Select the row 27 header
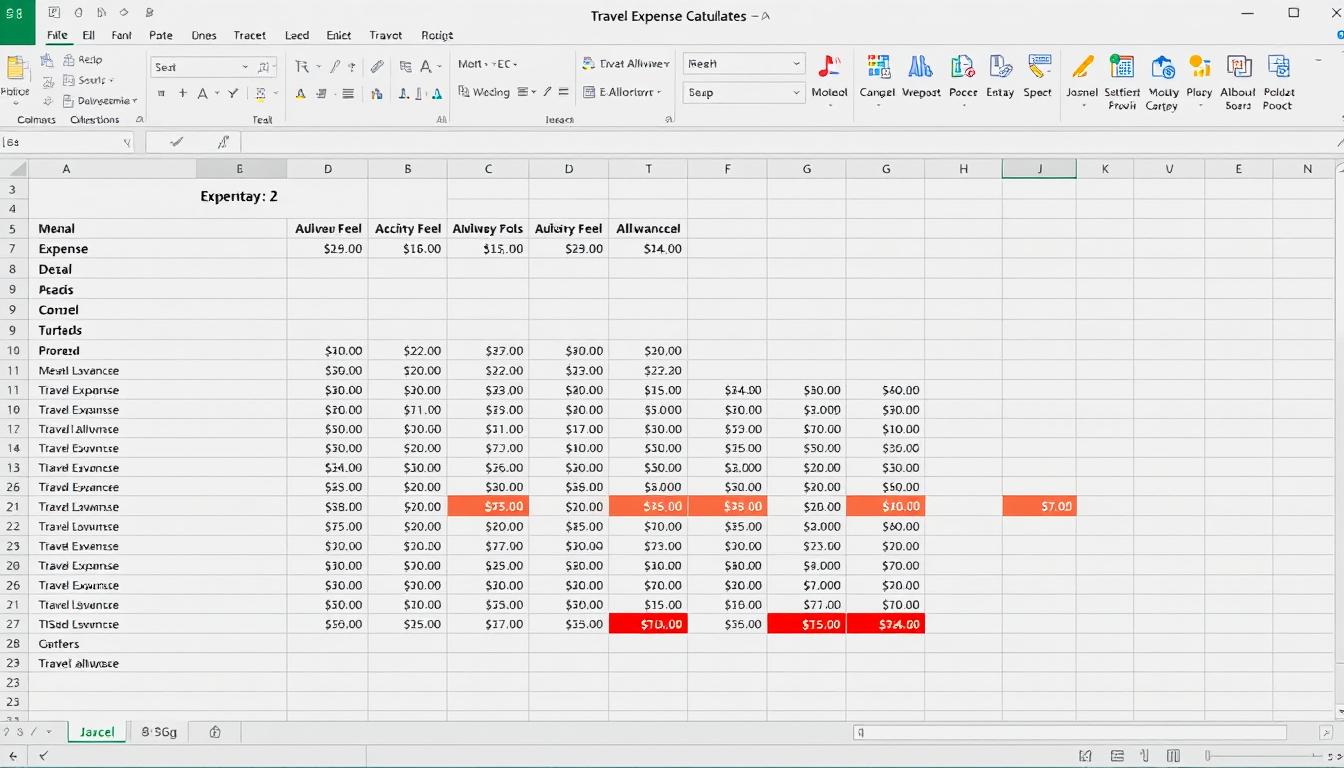 point(13,624)
